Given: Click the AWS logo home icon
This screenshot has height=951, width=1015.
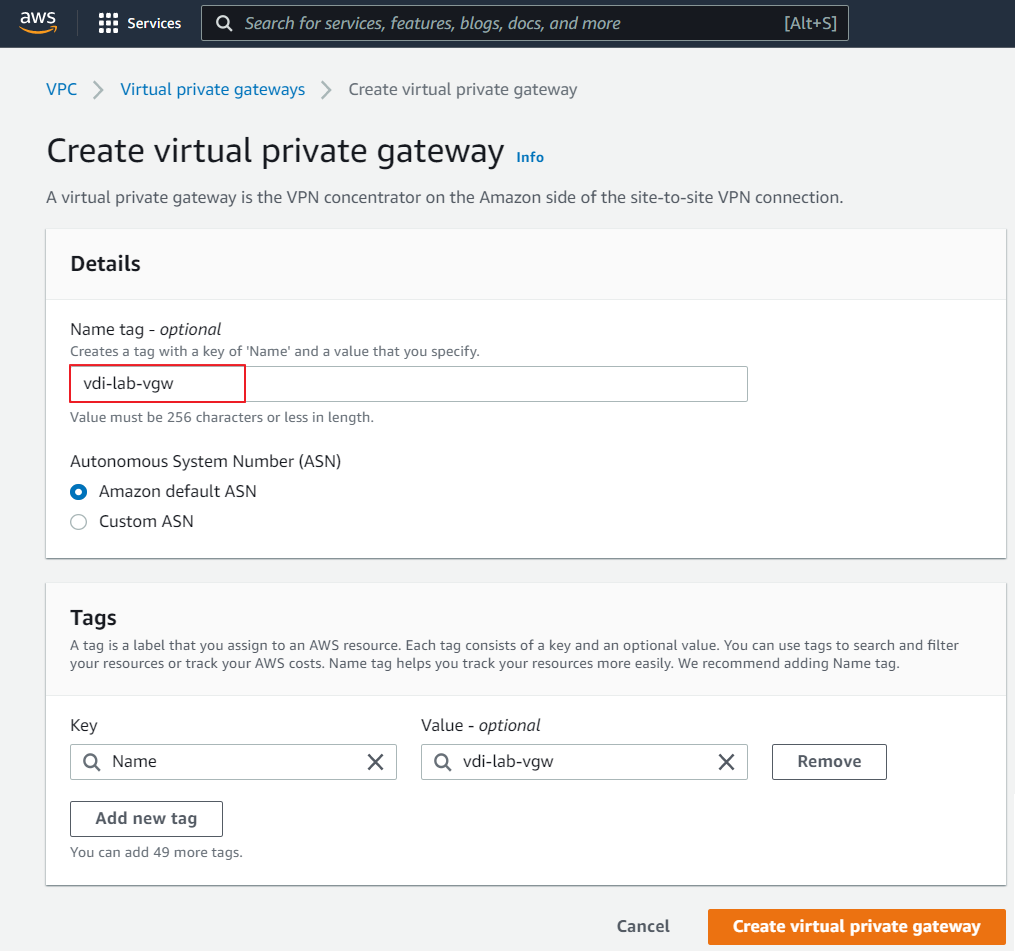Looking at the screenshot, I should coord(37,22).
